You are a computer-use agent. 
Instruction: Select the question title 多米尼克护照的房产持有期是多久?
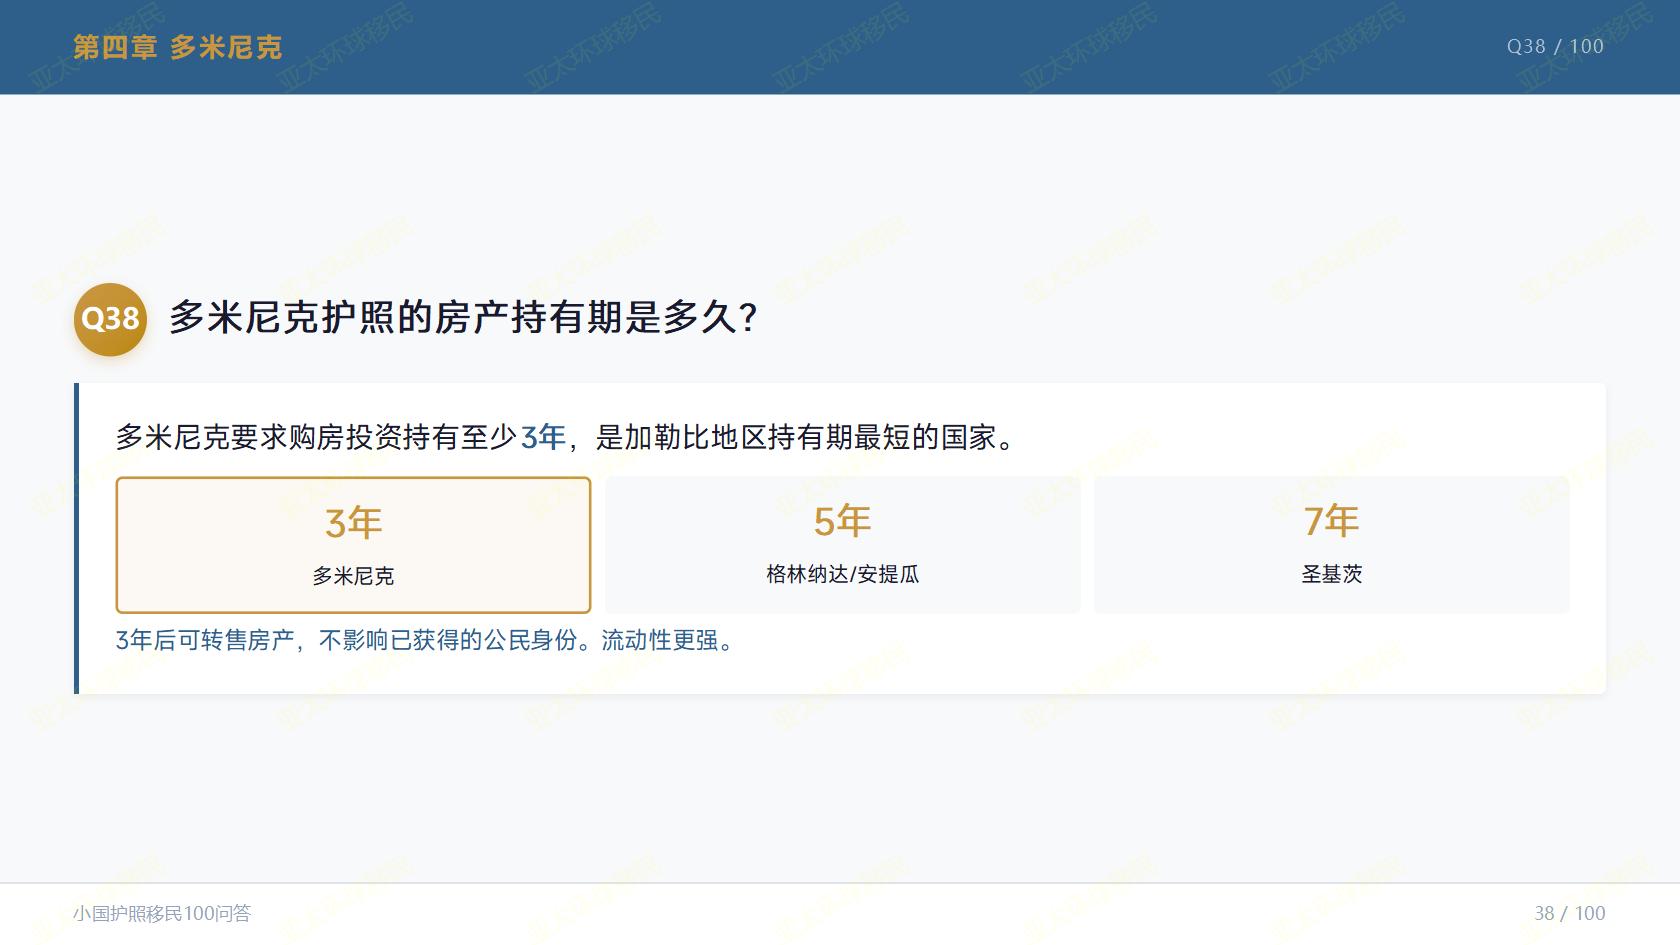(x=463, y=318)
